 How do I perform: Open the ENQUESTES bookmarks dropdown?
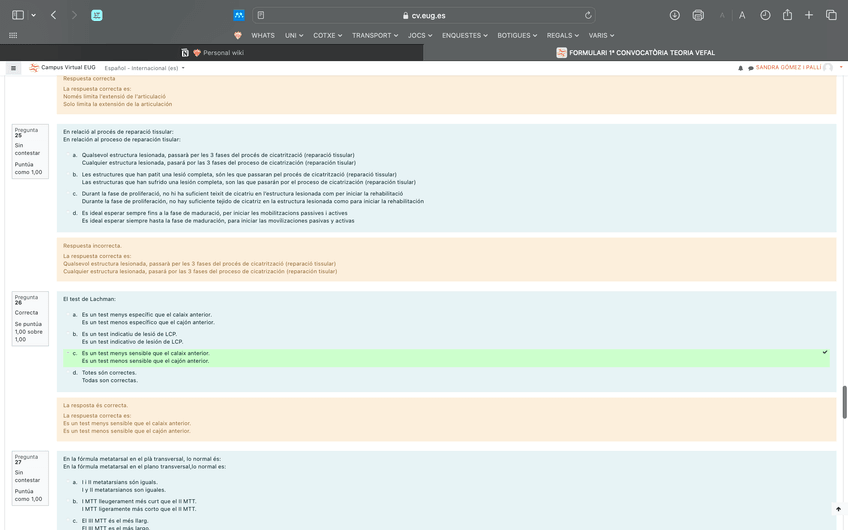coord(464,35)
